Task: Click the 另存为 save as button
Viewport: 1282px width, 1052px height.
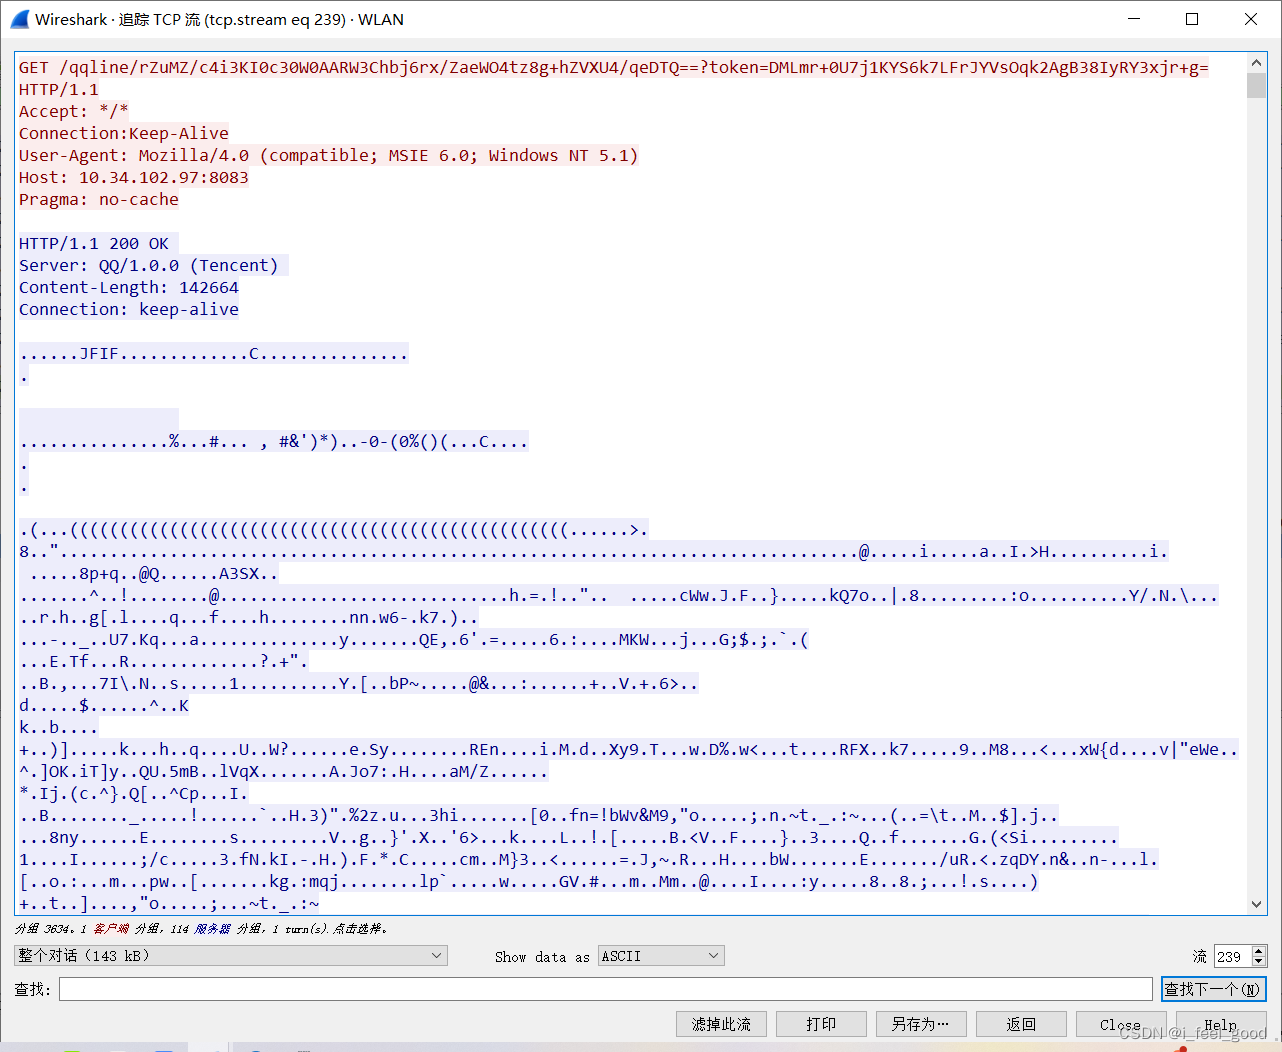Action: pos(921,1024)
